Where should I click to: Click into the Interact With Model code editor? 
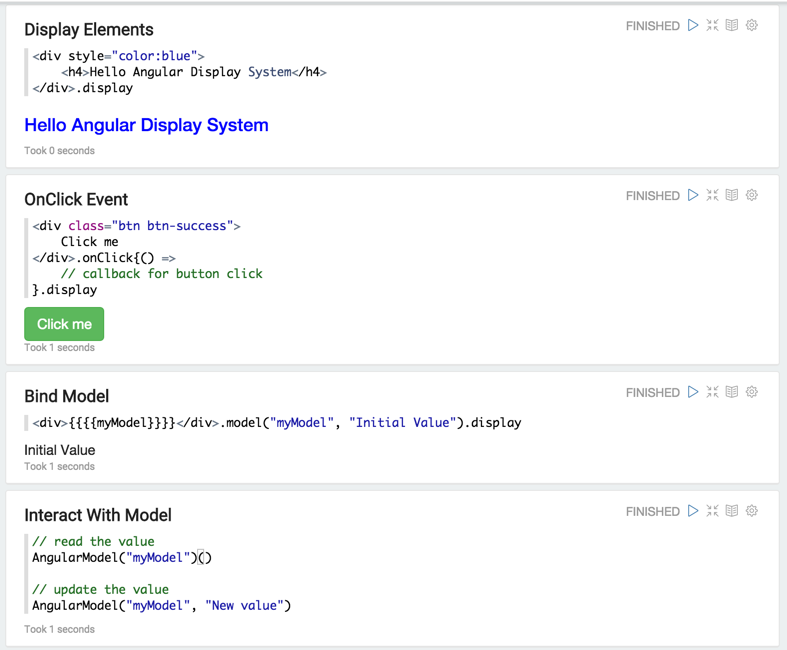tap(300, 573)
